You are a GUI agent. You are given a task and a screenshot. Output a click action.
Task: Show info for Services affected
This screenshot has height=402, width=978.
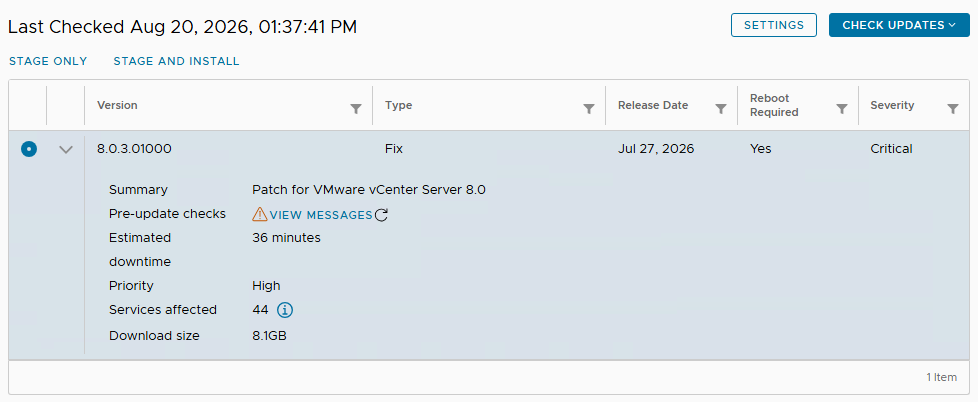(285, 310)
